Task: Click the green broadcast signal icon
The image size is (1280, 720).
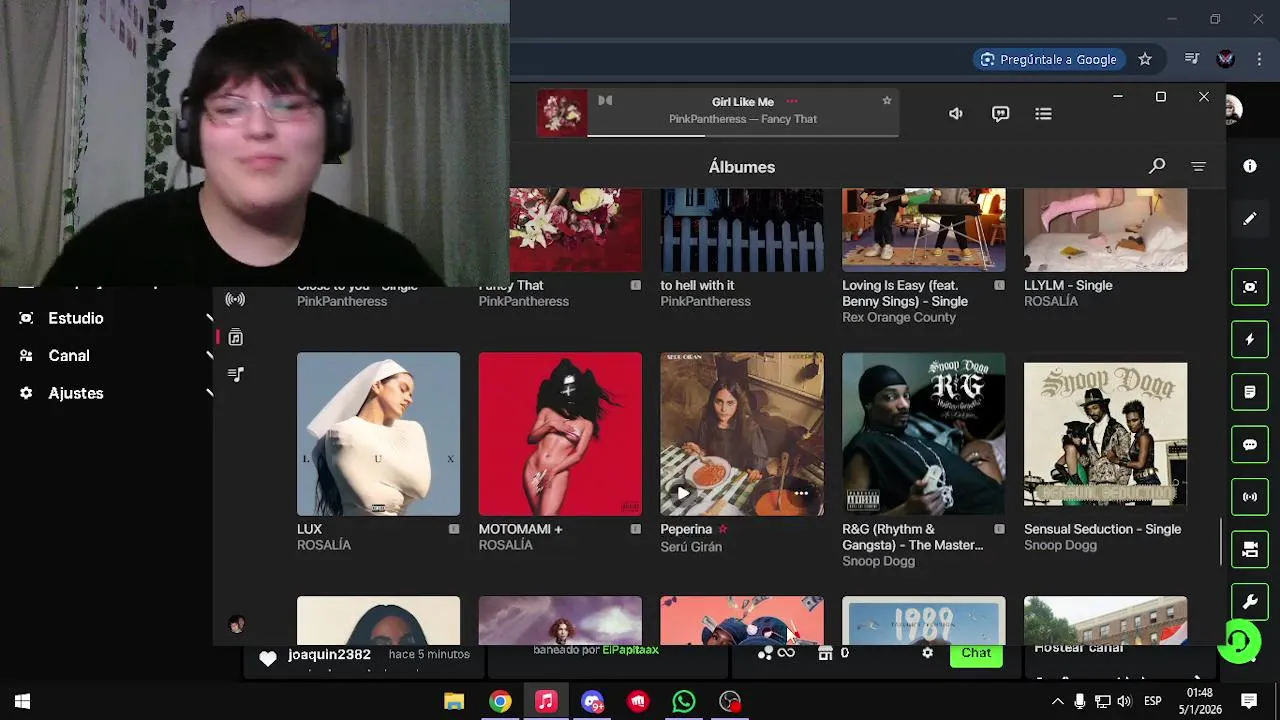Action: click(x=1250, y=497)
